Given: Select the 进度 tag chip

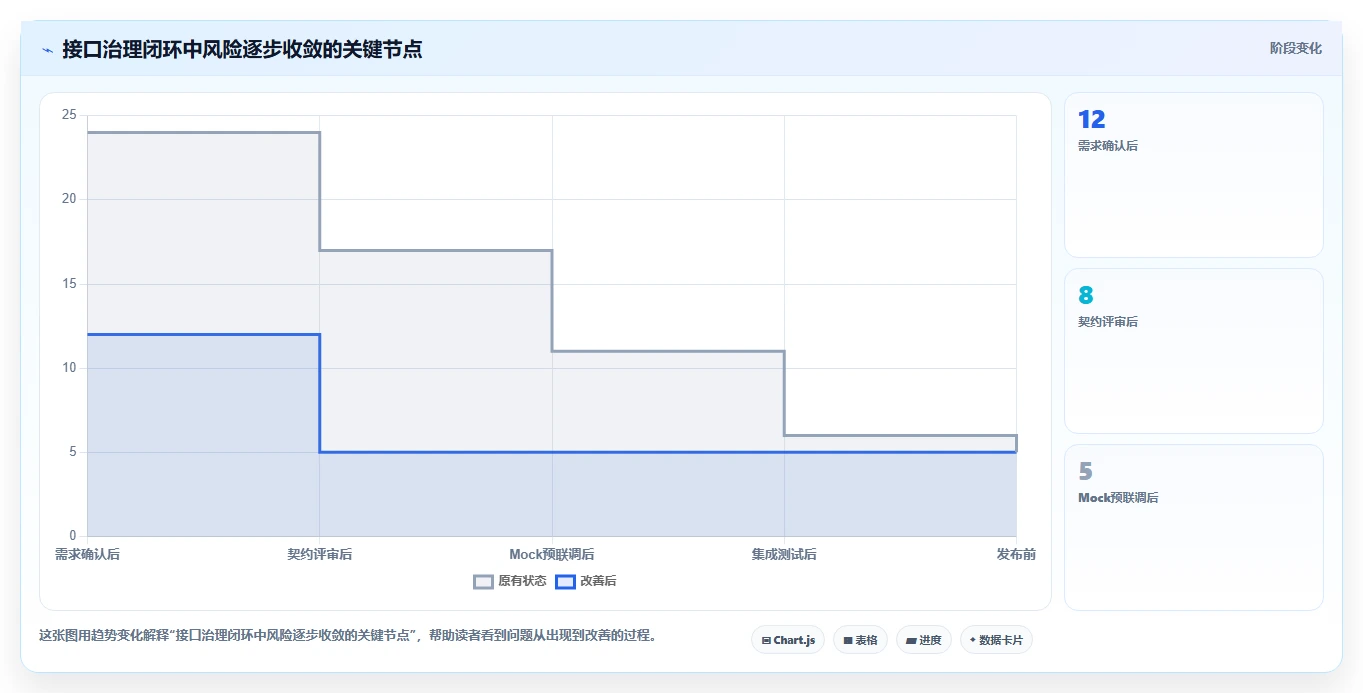Looking at the screenshot, I should pyautogui.click(x=924, y=640).
